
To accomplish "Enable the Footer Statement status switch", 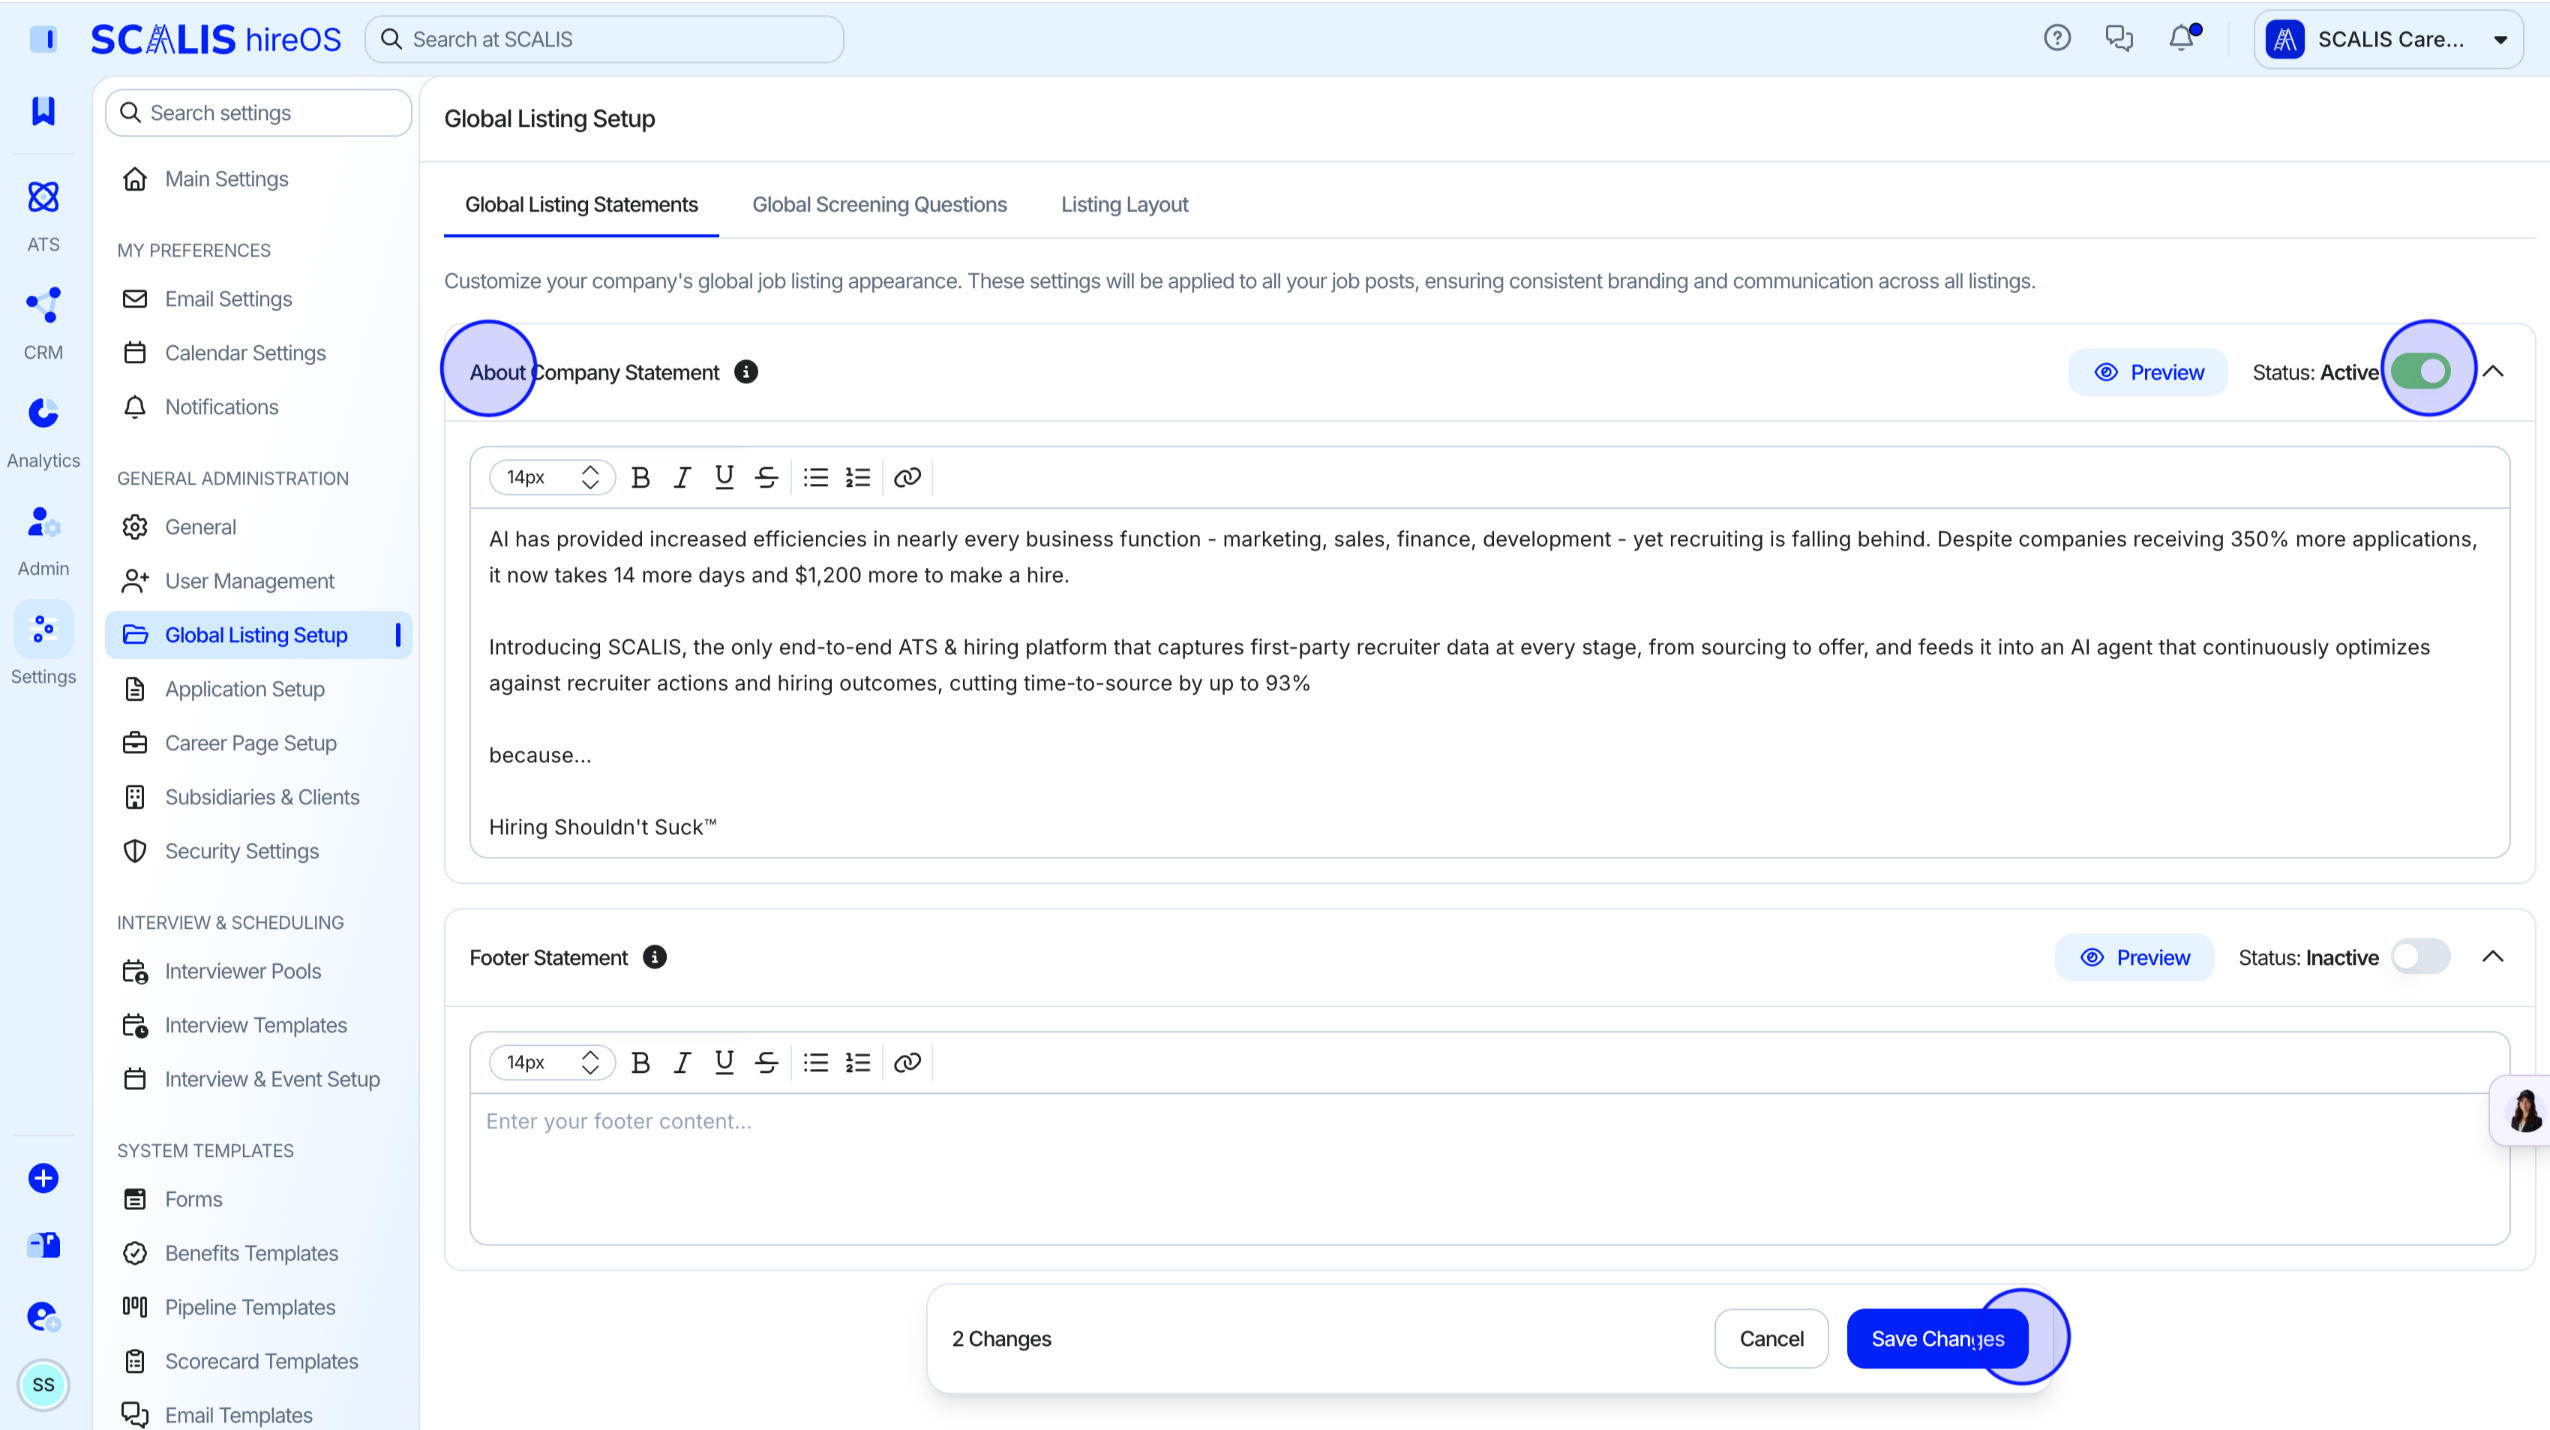I will [2420, 957].
